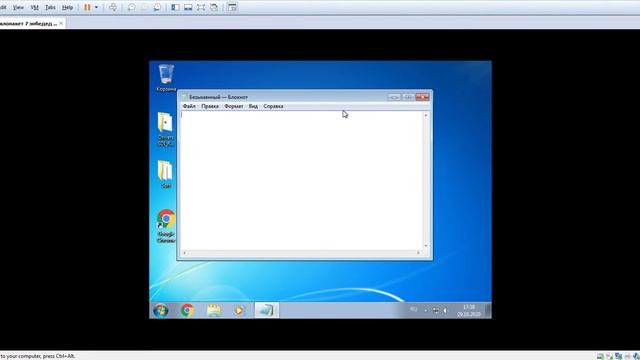The height and width of the screenshot is (360, 640).
Task: Launch Chrome from the taskbar
Action: click(x=187, y=311)
